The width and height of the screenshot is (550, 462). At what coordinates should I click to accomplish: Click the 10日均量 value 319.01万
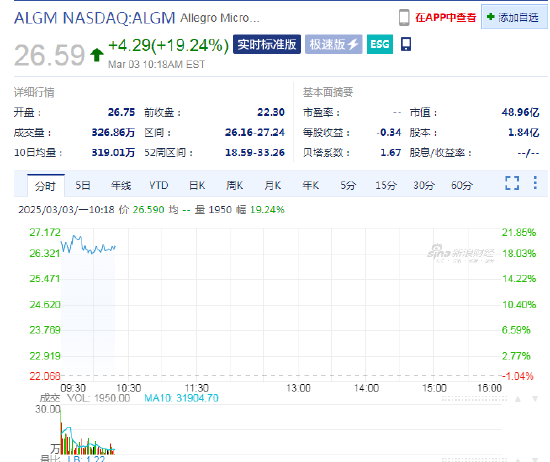(113, 153)
